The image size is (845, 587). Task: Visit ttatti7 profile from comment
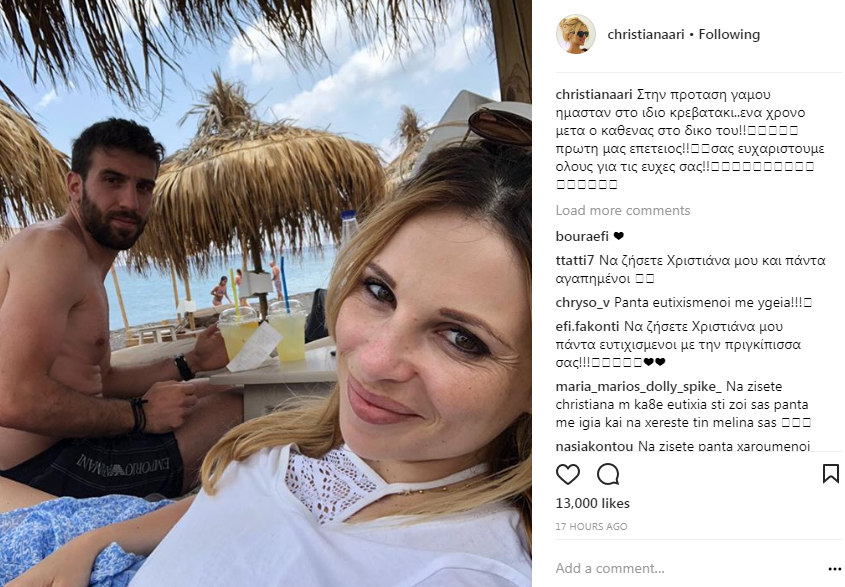click(574, 261)
